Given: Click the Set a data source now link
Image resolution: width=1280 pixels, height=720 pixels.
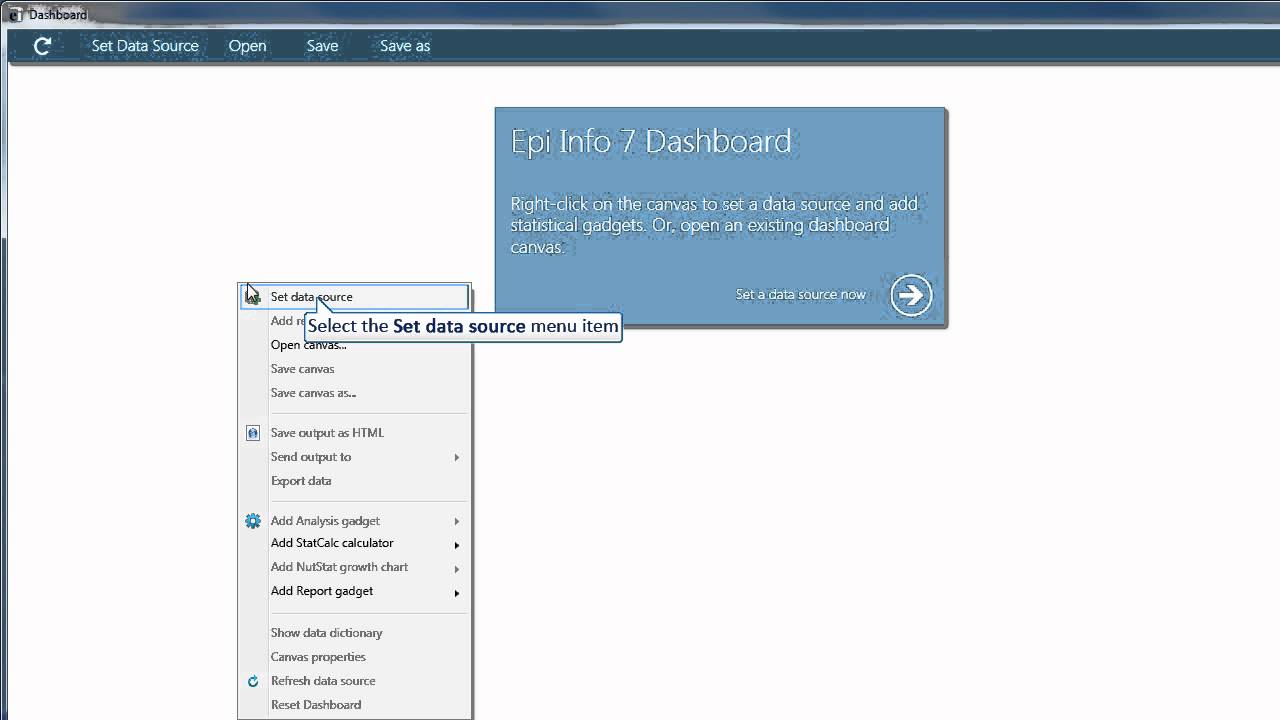Looking at the screenshot, I should pyautogui.click(x=801, y=295).
